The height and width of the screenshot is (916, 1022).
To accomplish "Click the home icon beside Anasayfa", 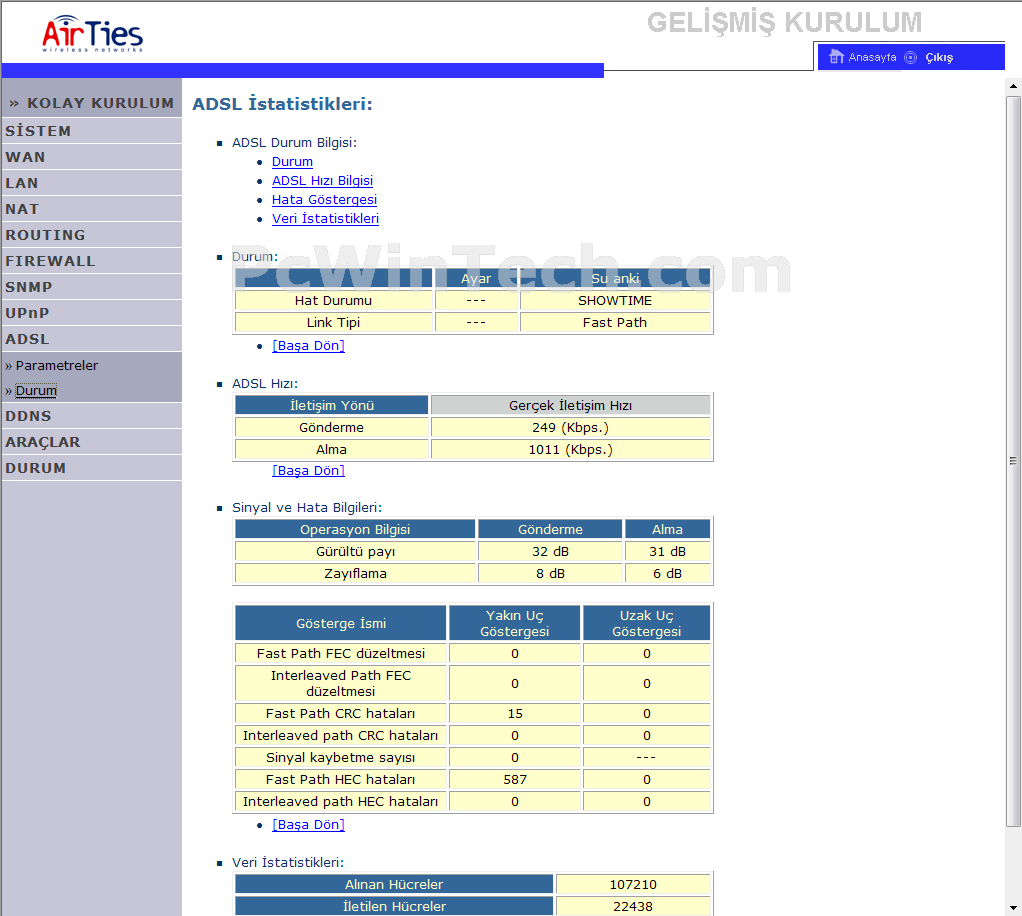I will pos(836,57).
